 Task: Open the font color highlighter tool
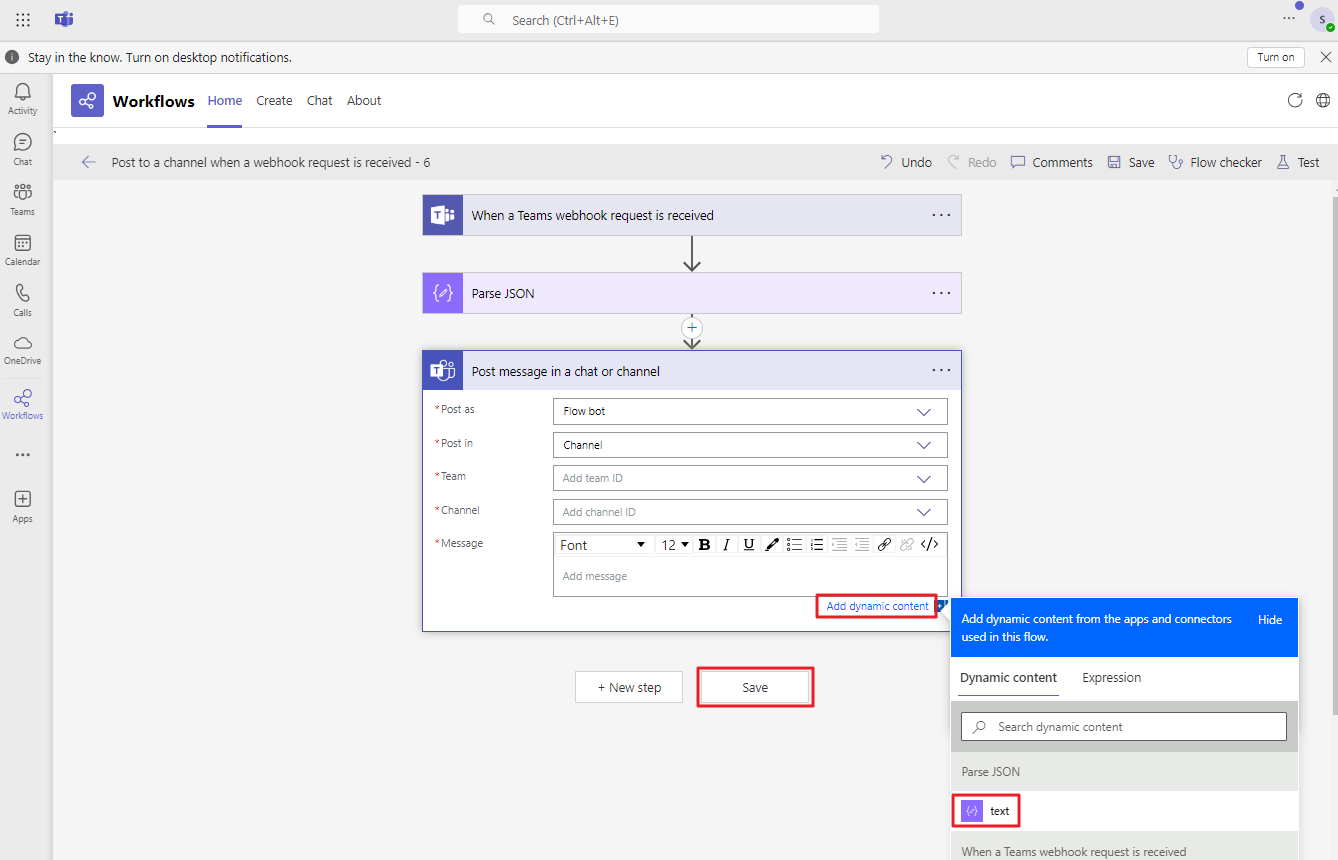(x=771, y=545)
